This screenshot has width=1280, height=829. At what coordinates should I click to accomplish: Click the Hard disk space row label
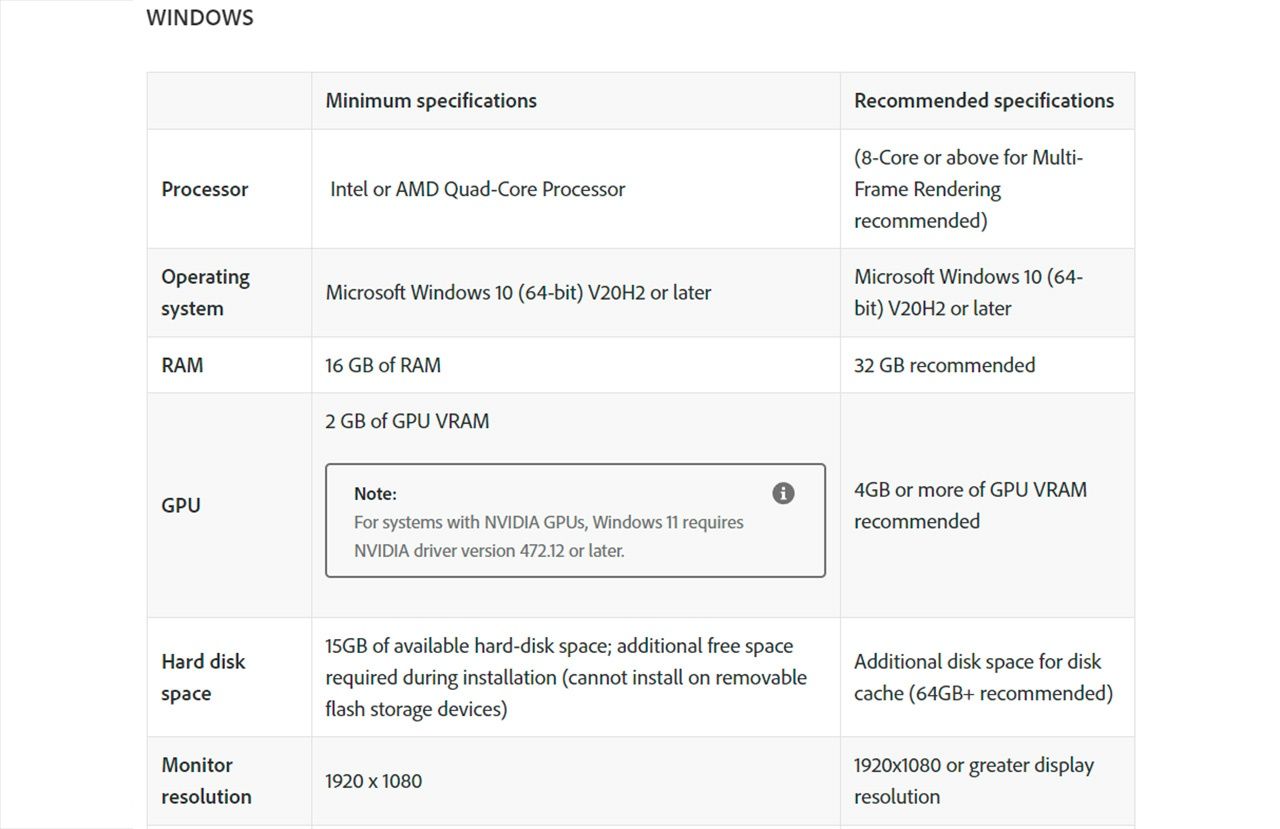click(x=203, y=677)
